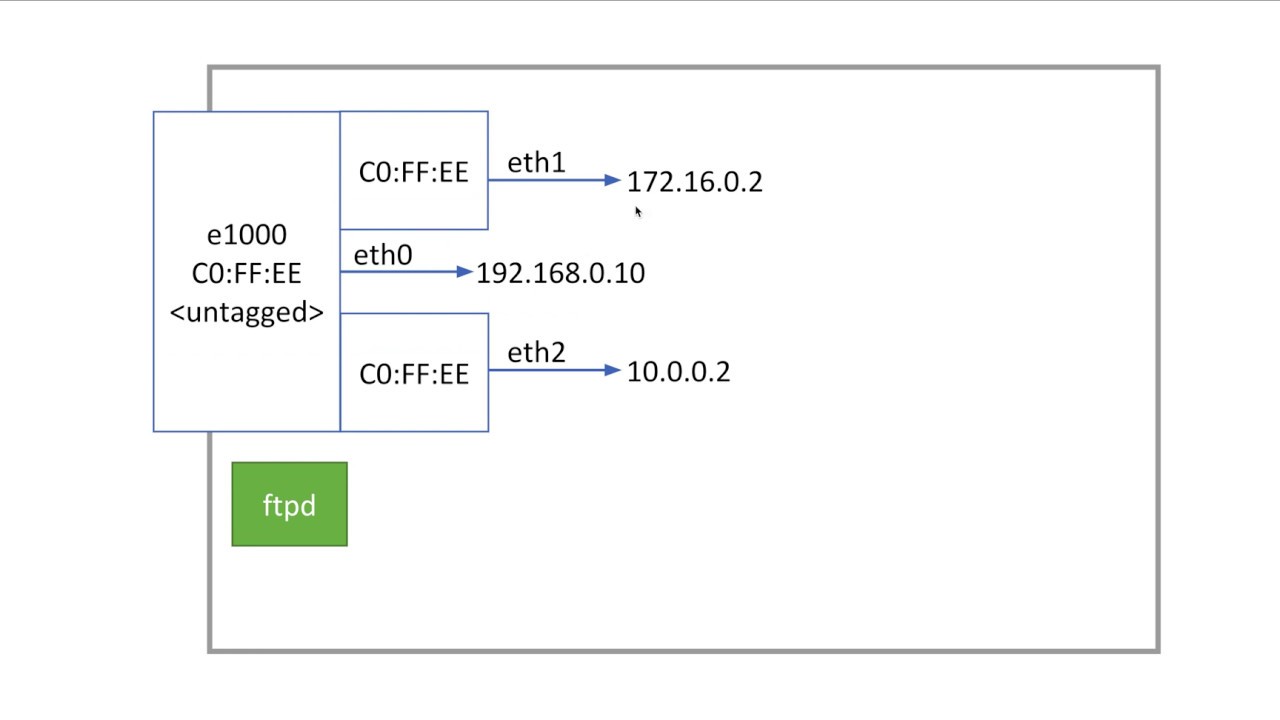Click the eth0 arrow head
1280x720 pixels.
click(x=464, y=271)
